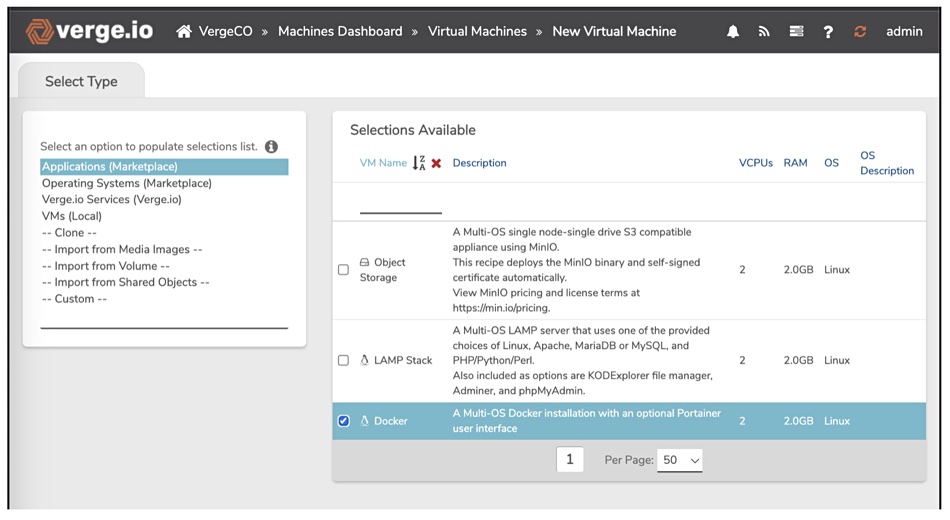Select Import from Volume option
Screen dimensions: 950x520
105,266
